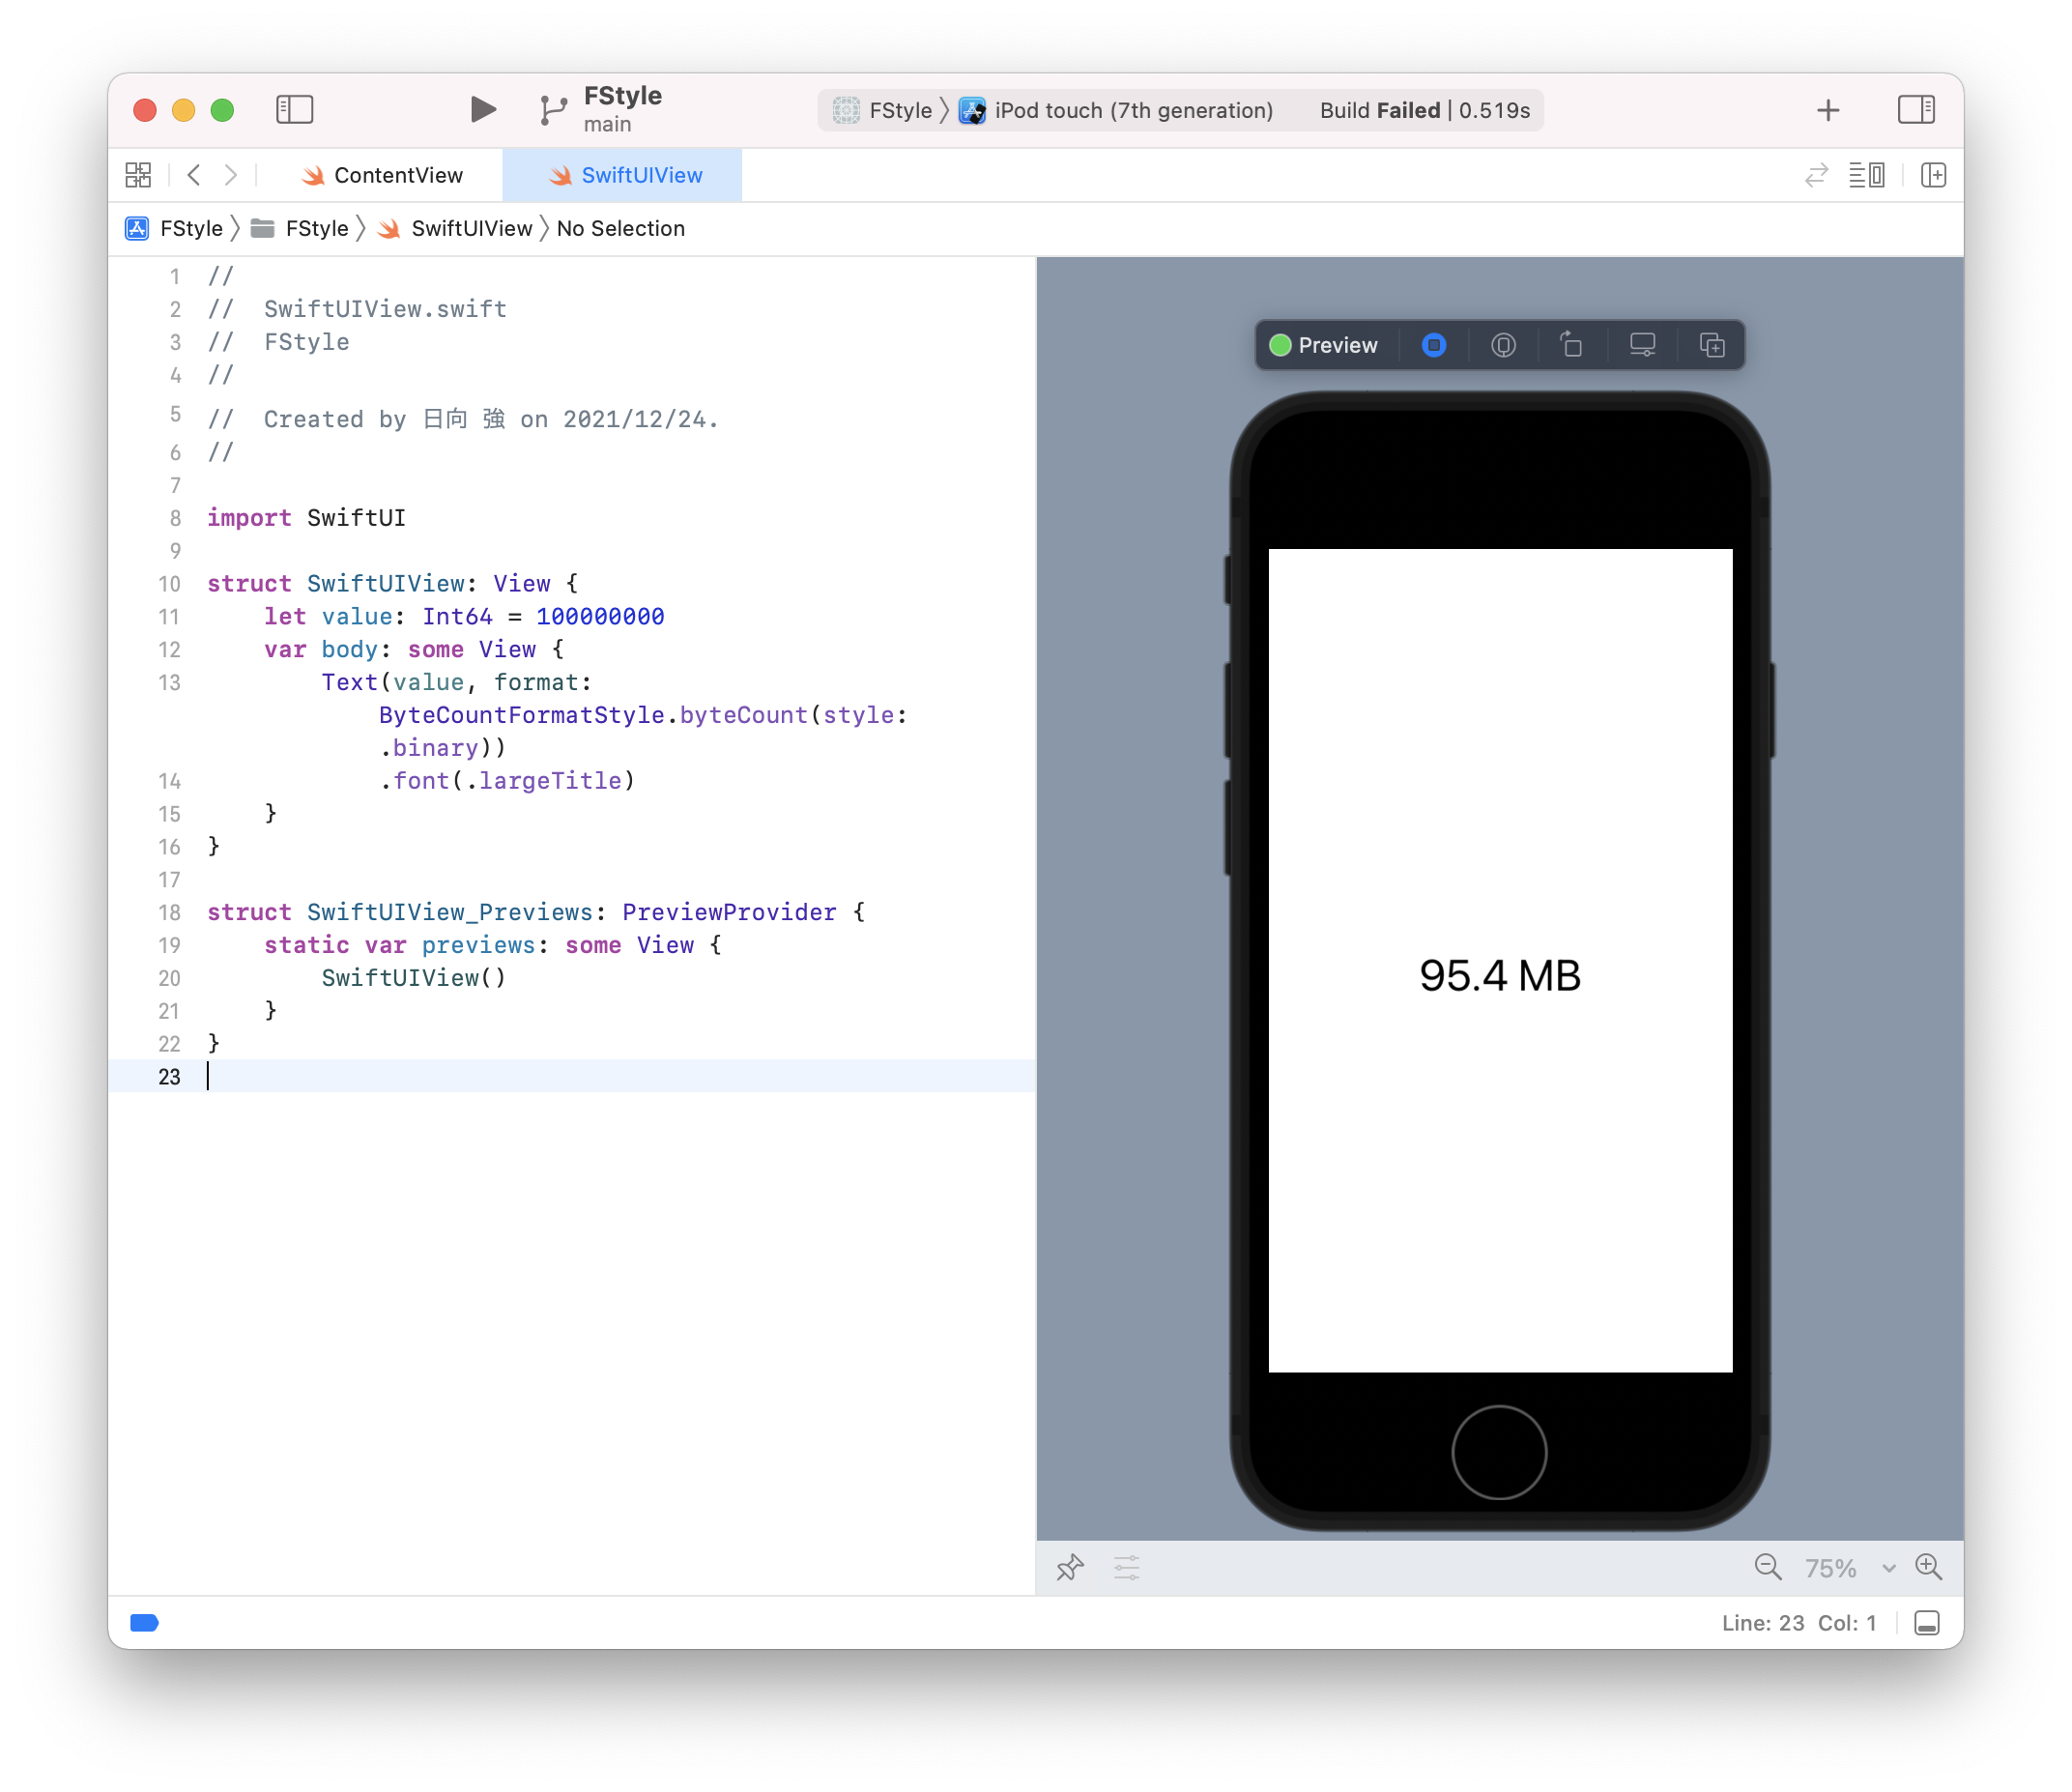The image size is (2072, 1792).
Task: Toggle the inspector pane on the right
Action: (1916, 109)
